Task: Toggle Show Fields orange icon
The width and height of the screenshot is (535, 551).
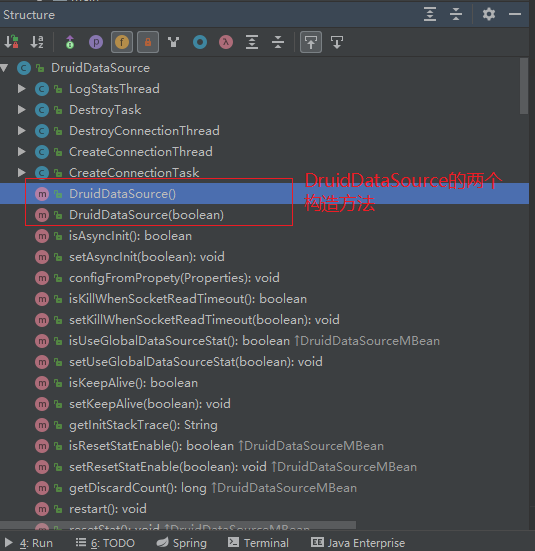Action: click(122, 42)
